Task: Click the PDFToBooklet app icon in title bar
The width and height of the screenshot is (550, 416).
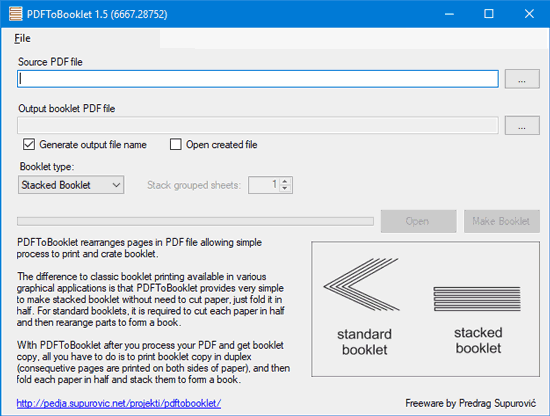Action: pos(15,14)
